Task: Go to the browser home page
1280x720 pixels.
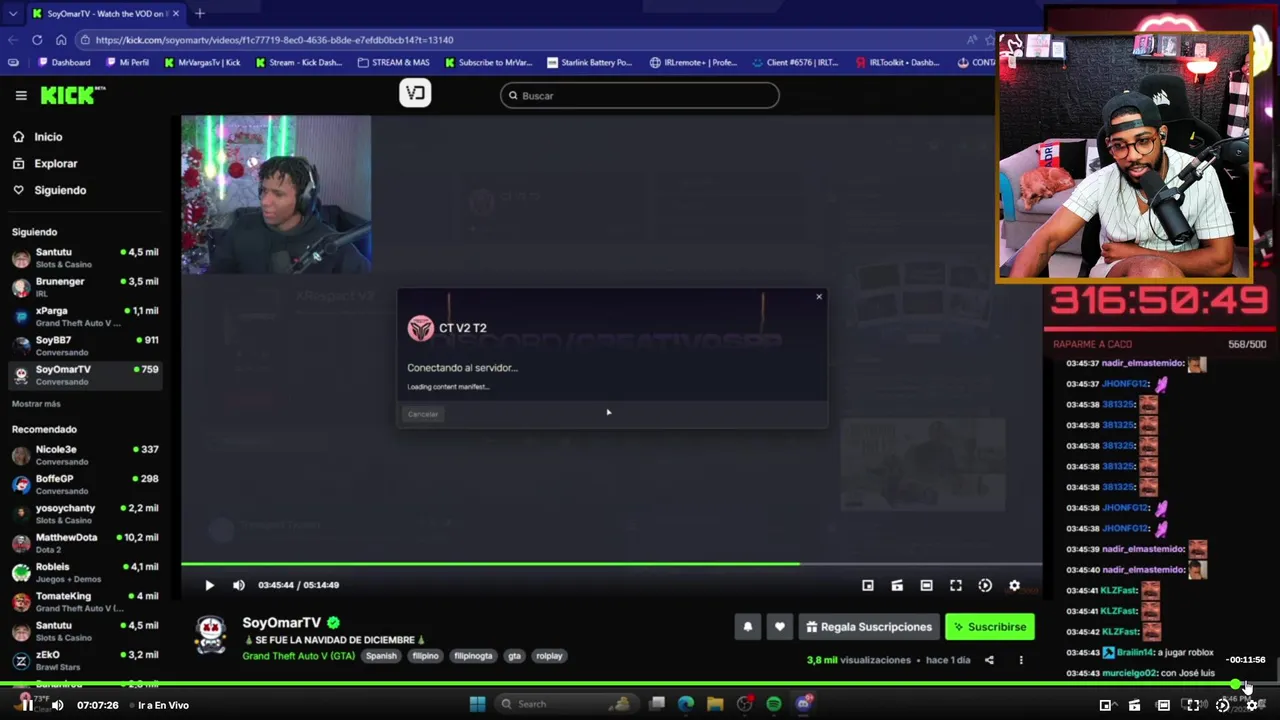Action: [x=61, y=40]
